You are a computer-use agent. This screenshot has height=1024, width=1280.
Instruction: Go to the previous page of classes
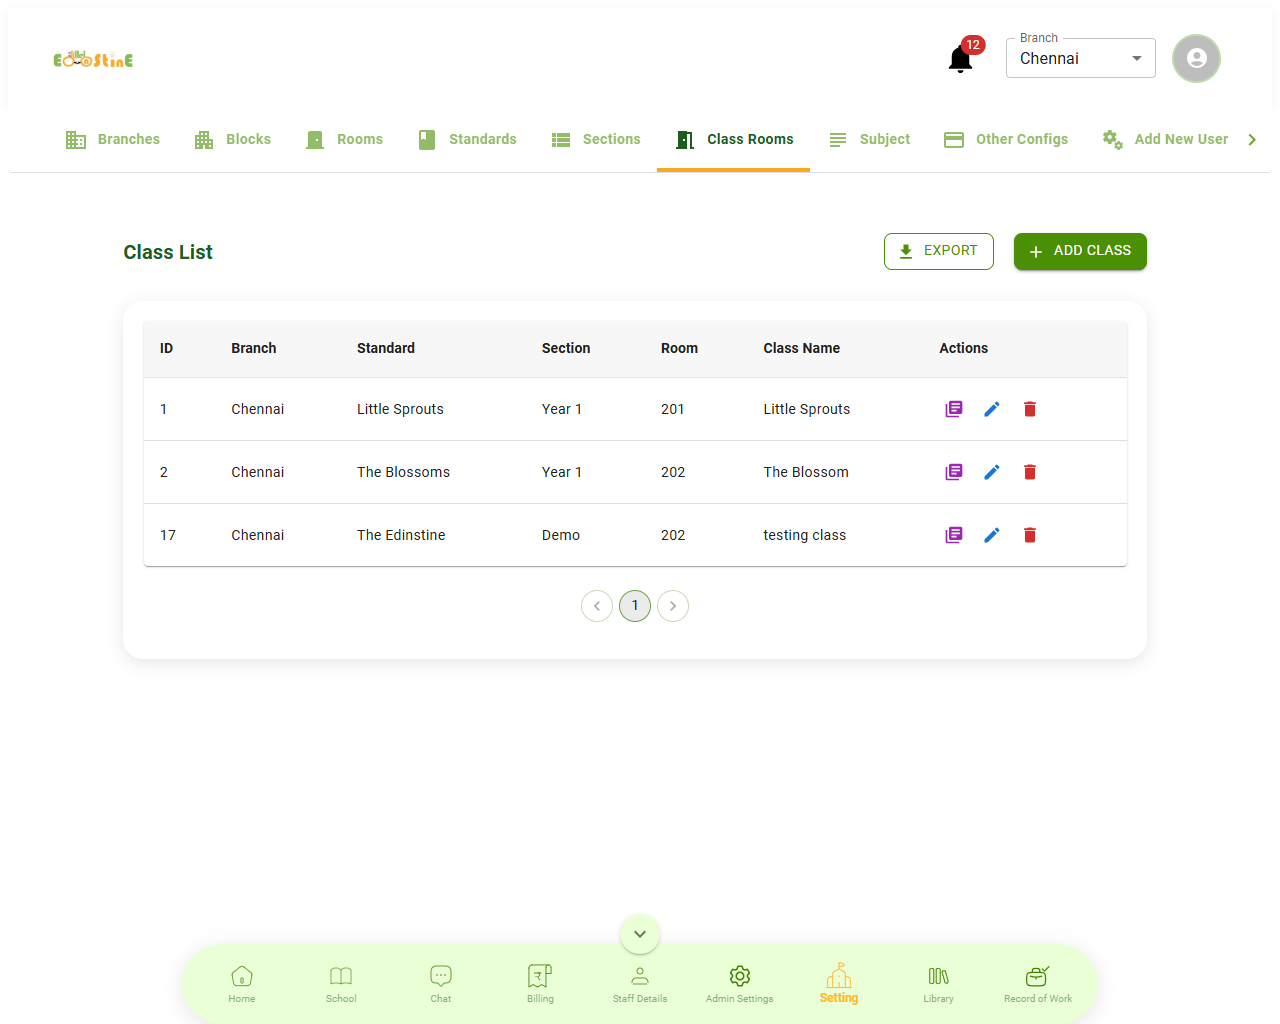(597, 606)
